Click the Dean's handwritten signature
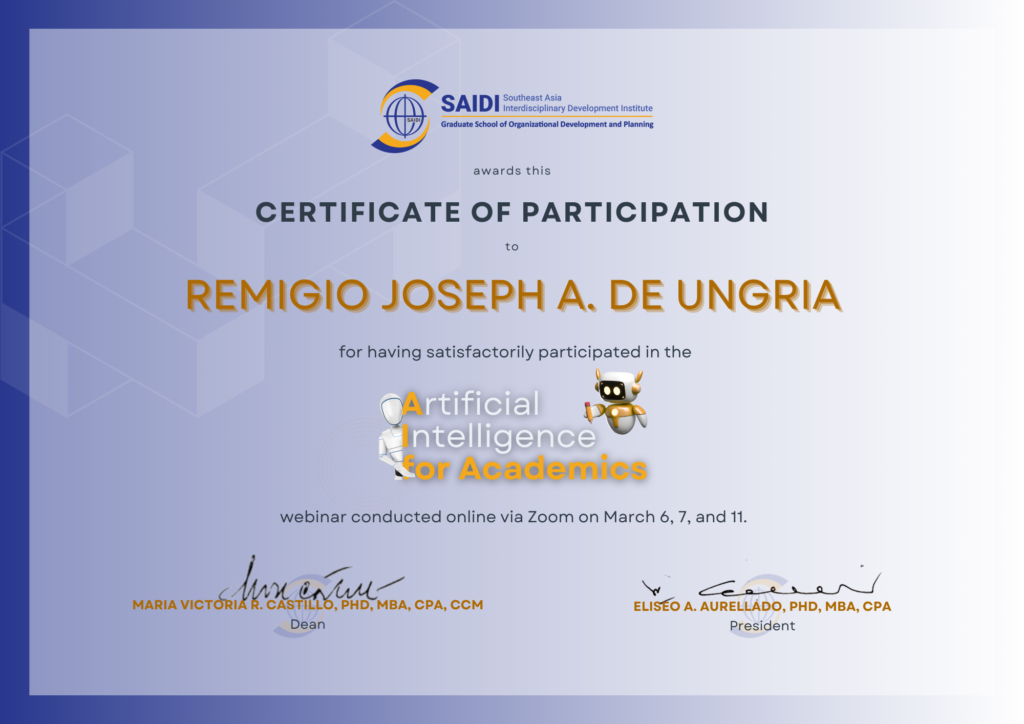 point(306,580)
